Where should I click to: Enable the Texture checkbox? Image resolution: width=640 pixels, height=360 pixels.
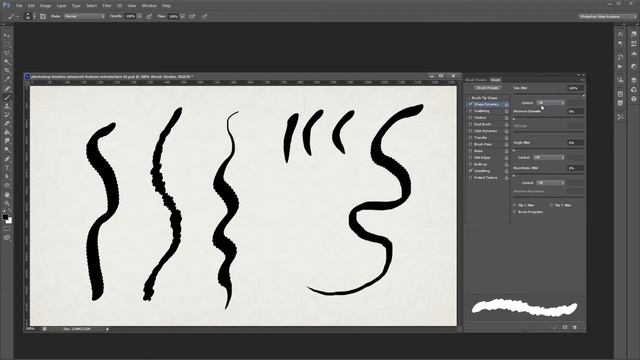pos(471,118)
